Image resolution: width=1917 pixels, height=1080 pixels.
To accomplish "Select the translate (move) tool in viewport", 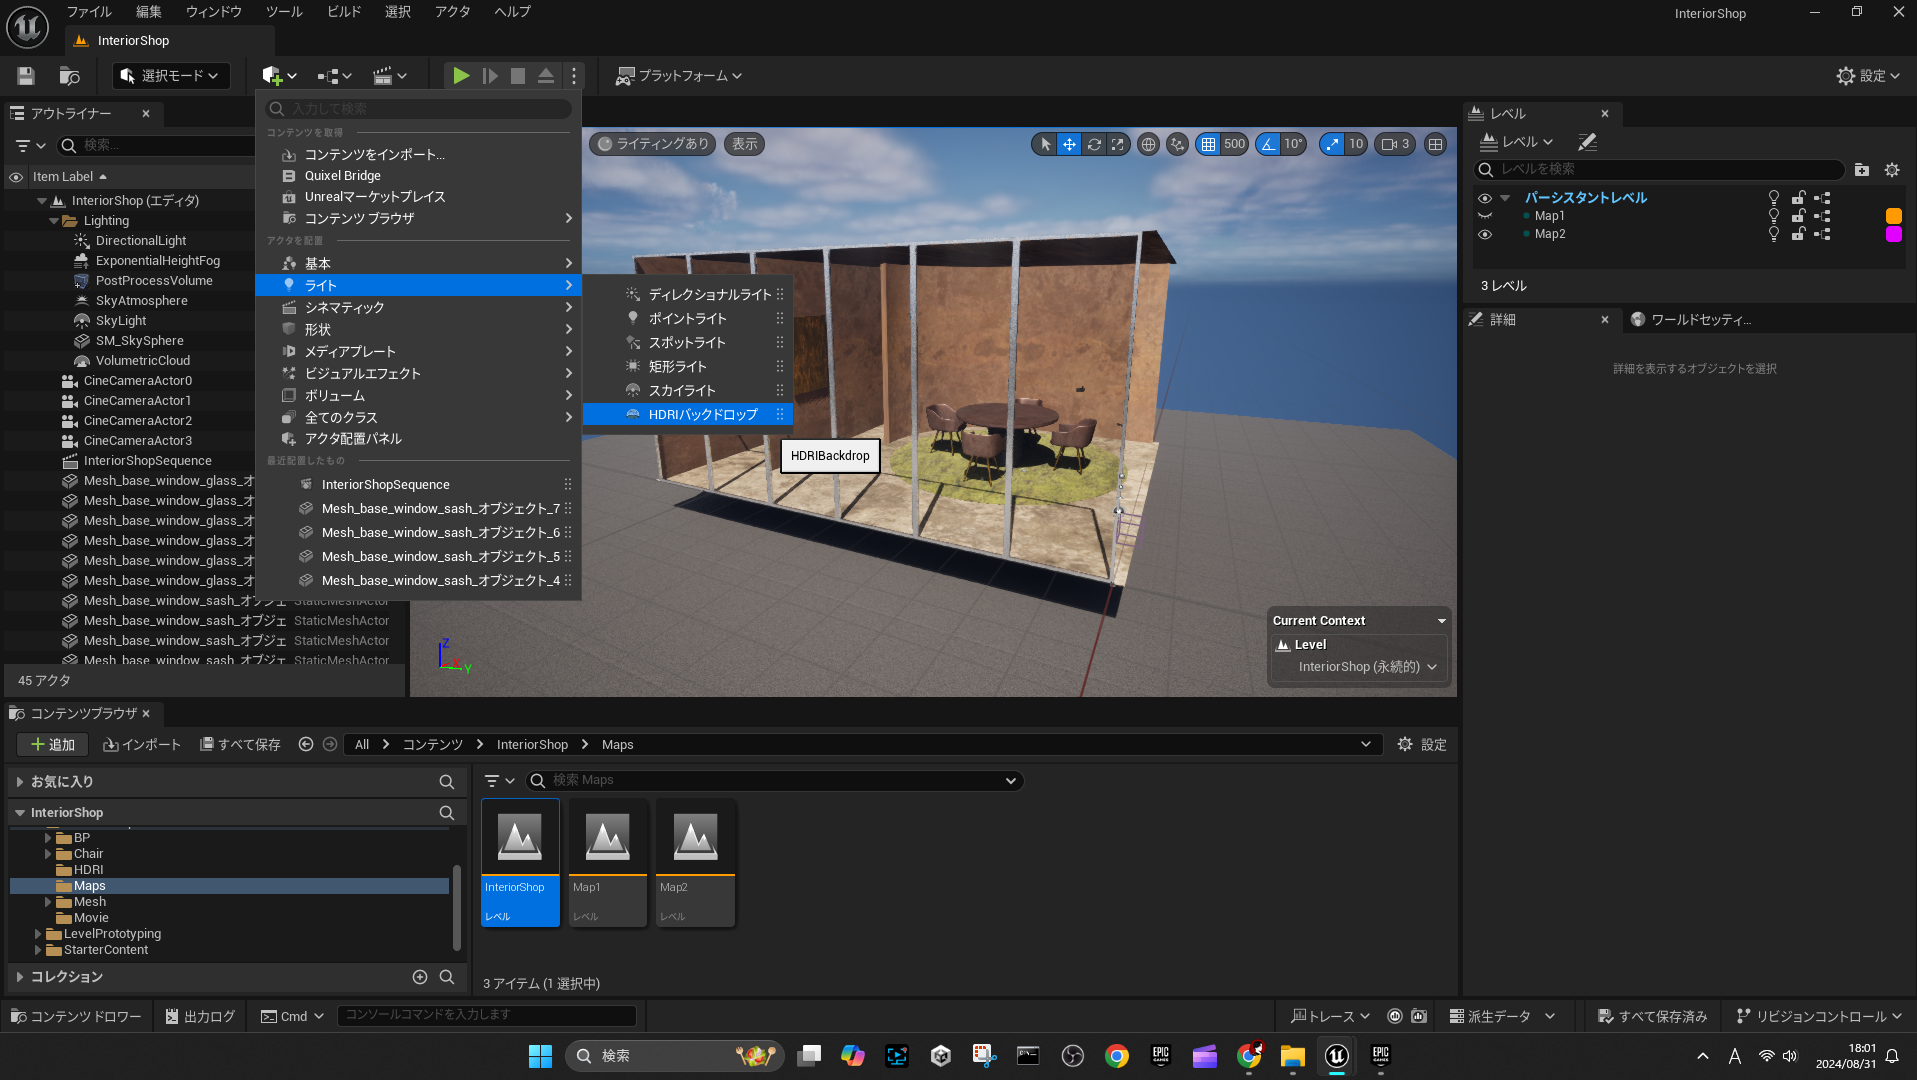I will pos(1069,144).
